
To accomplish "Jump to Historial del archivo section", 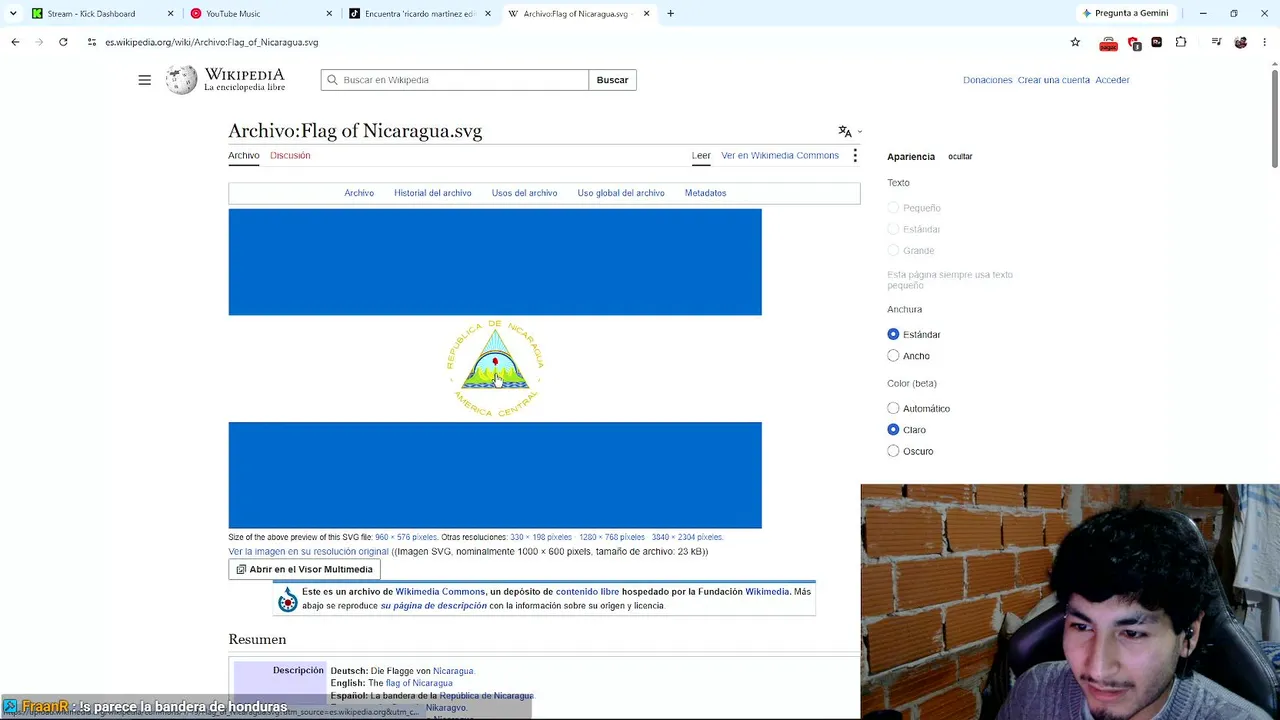I will coord(432,193).
